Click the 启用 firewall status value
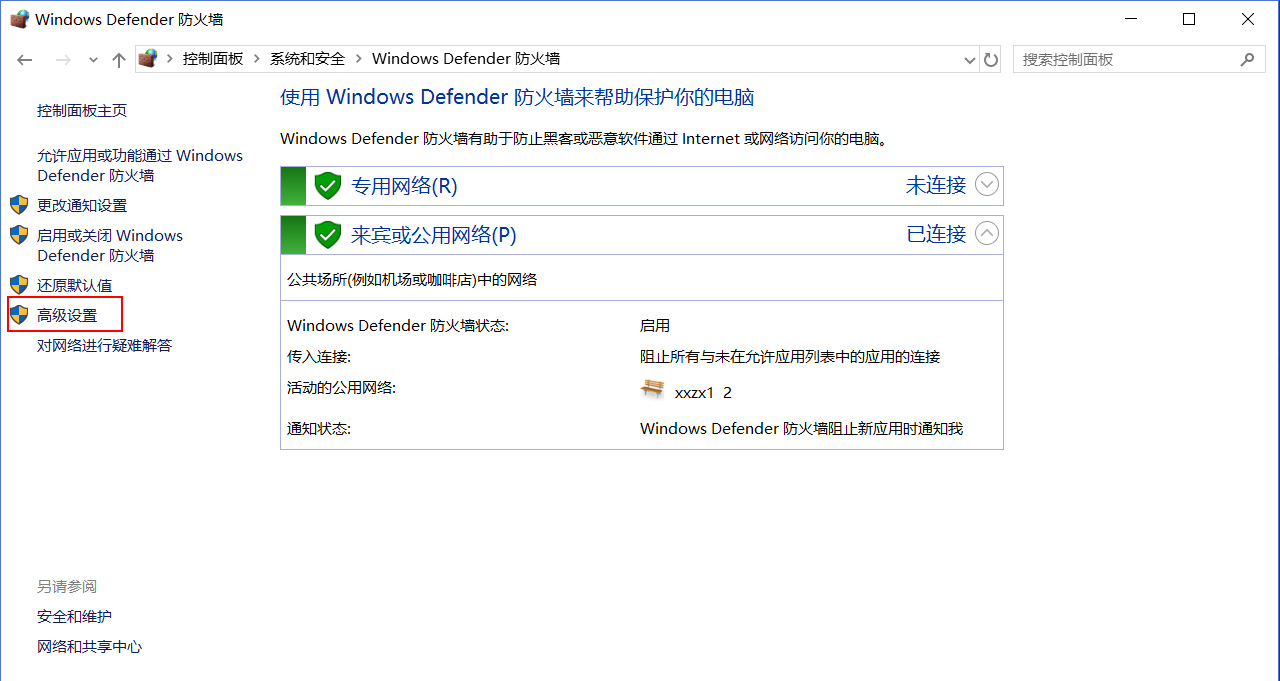This screenshot has height=681, width=1280. [655, 326]
